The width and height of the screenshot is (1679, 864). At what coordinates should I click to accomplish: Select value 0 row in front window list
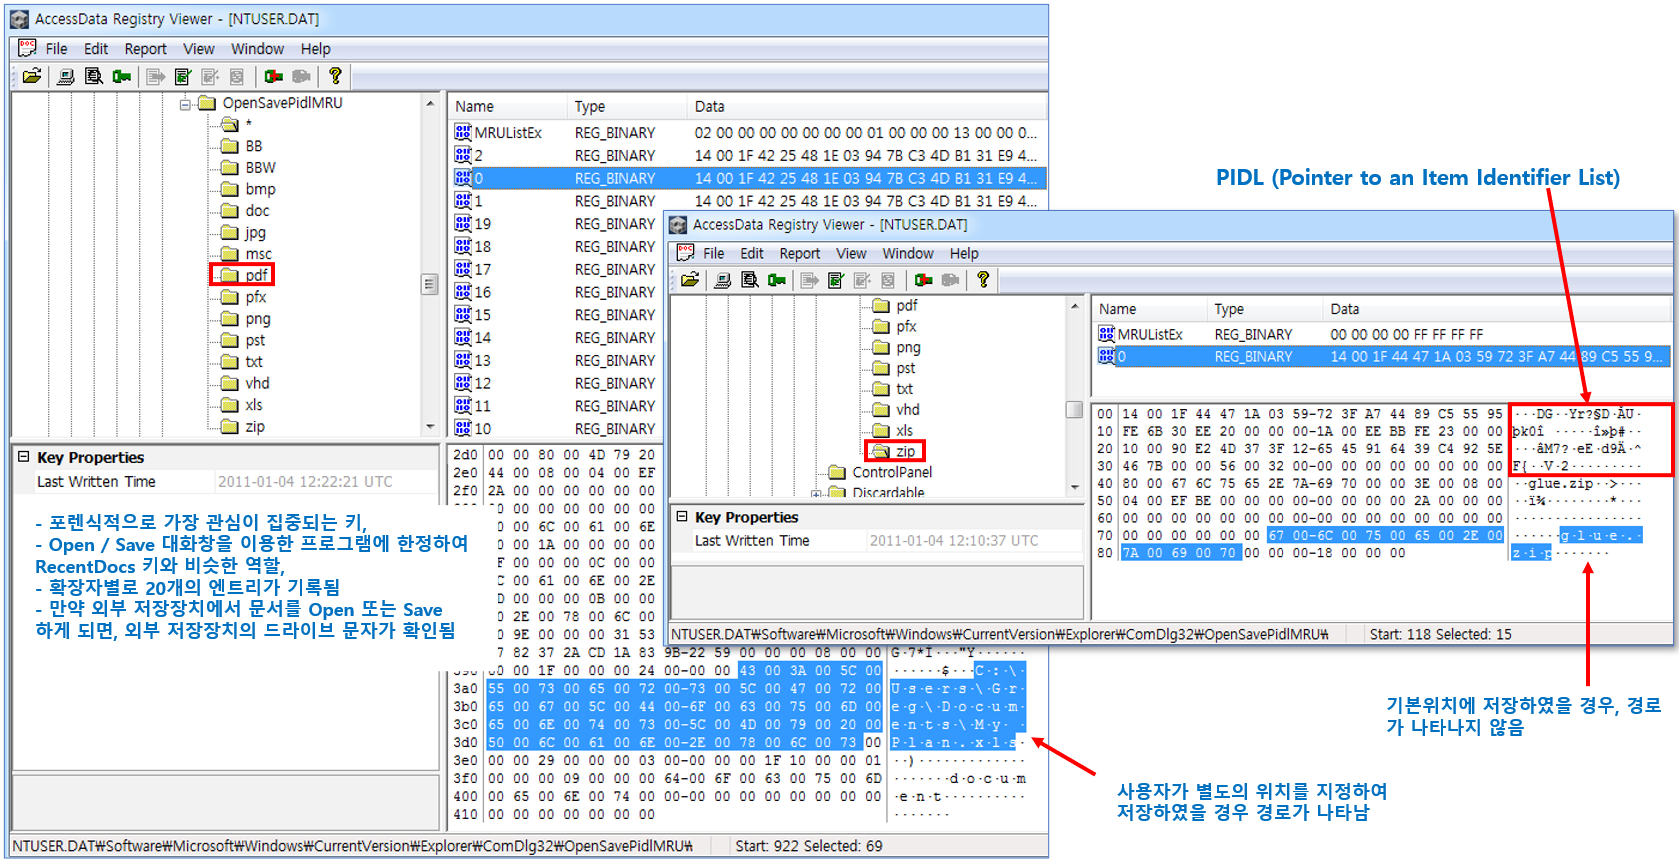1382,356
